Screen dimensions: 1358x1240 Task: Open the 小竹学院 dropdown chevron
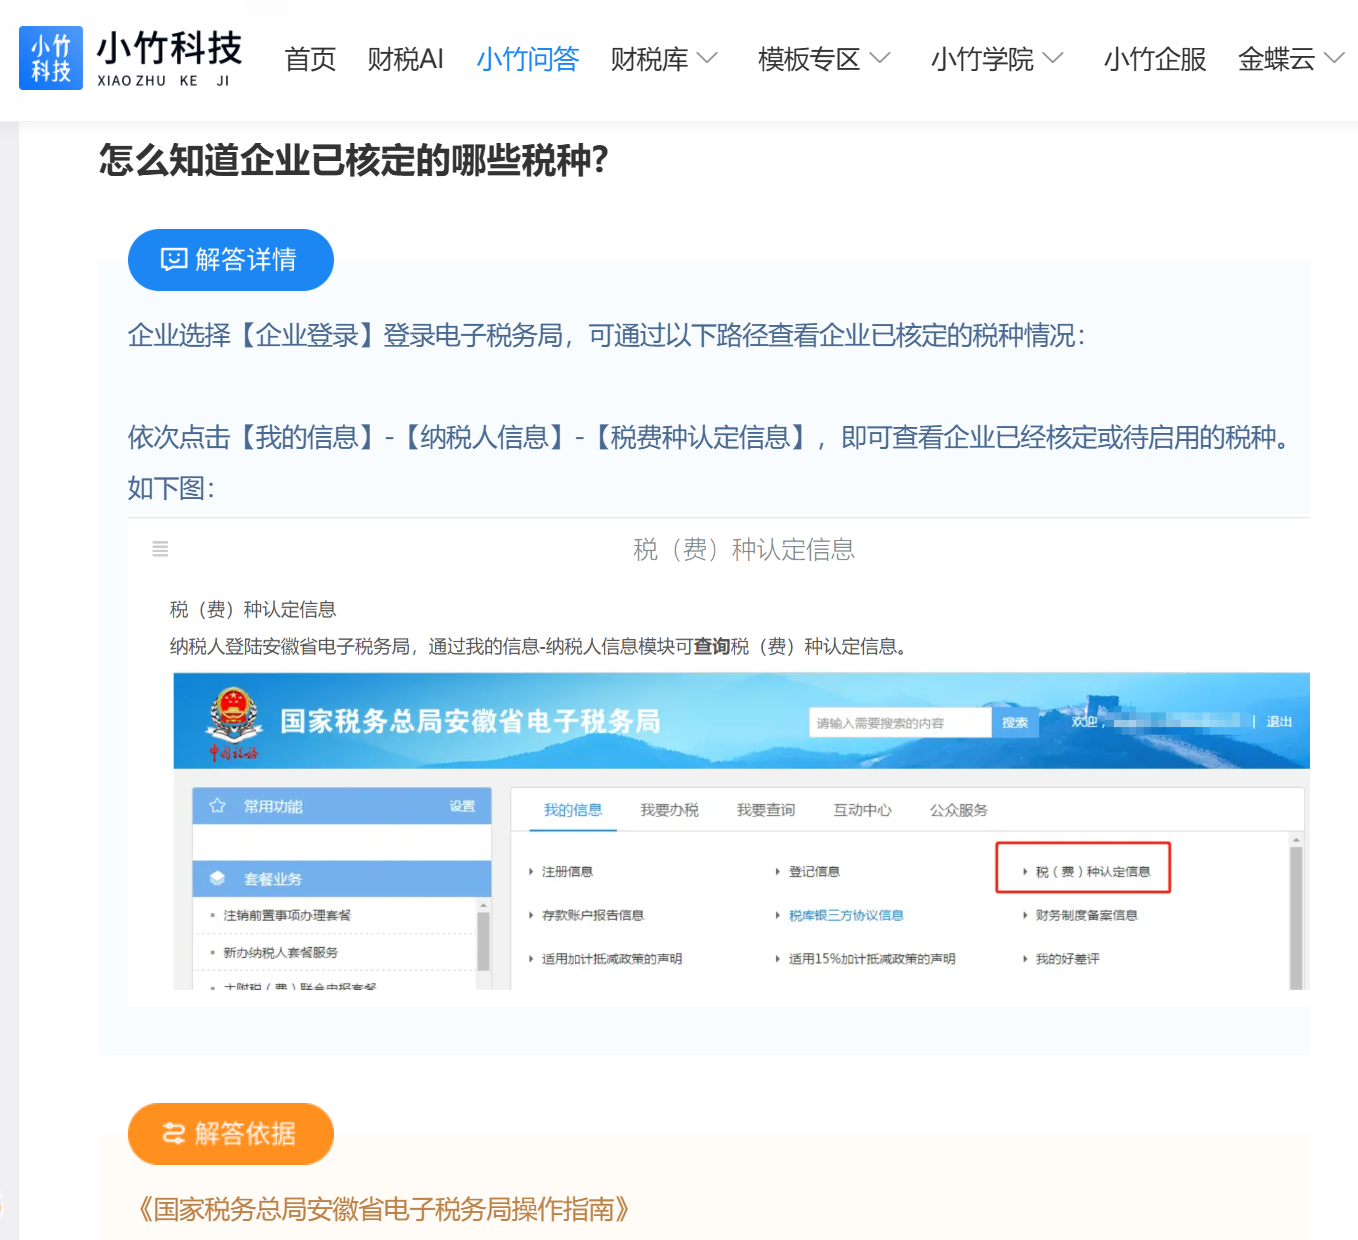tap(1052, 59)
